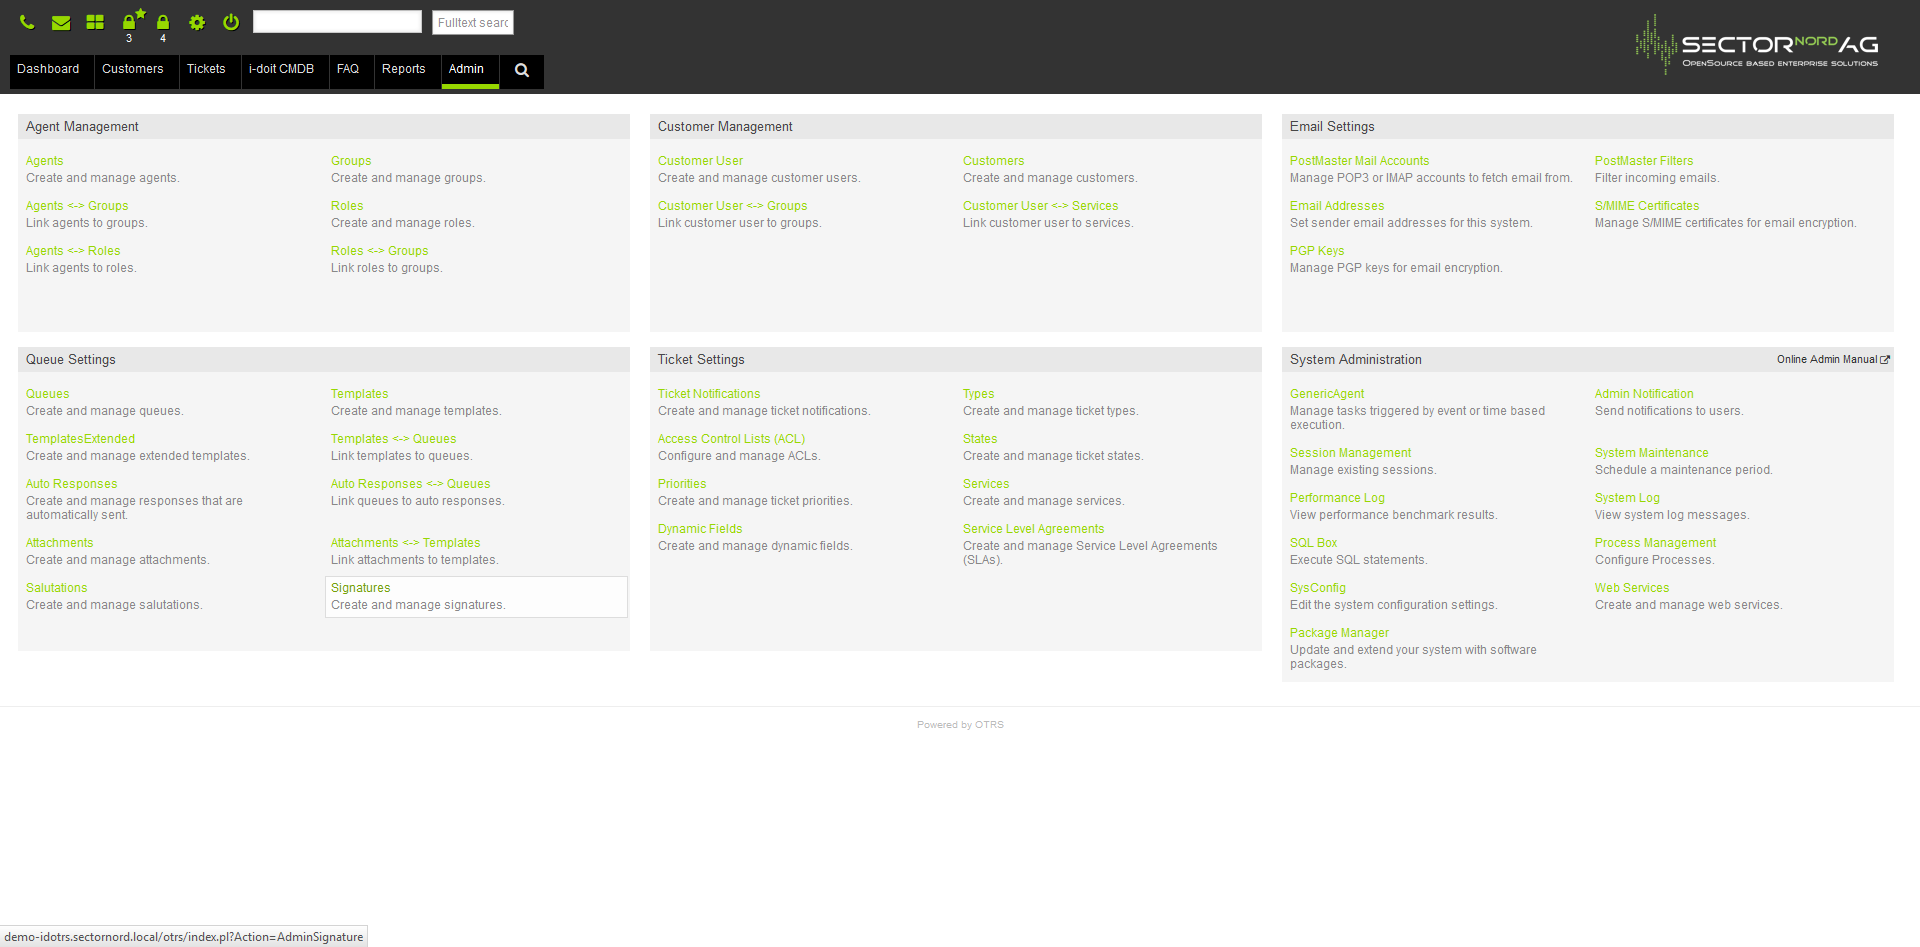Open preferences gear icon
Image resolution: width=1920 pixels, height=947 pixels.
click(x=197, y=22)
